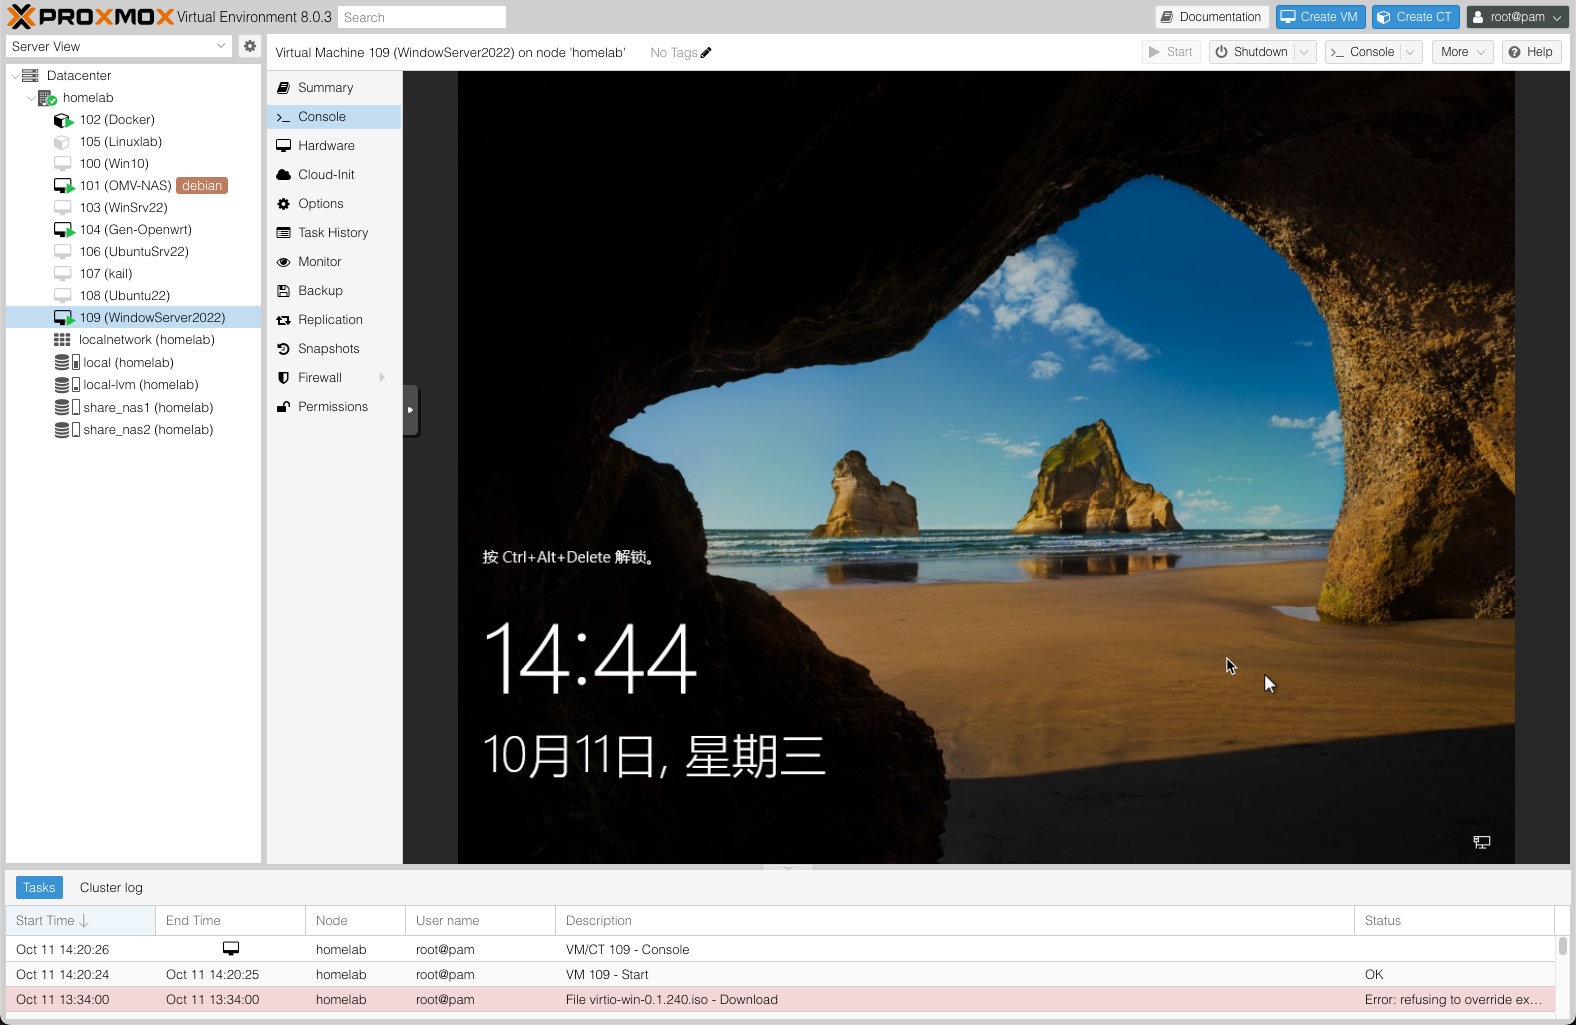1576x1025 pixels.
Task: Open the Hardware menu item
Action: pos(334,146)
